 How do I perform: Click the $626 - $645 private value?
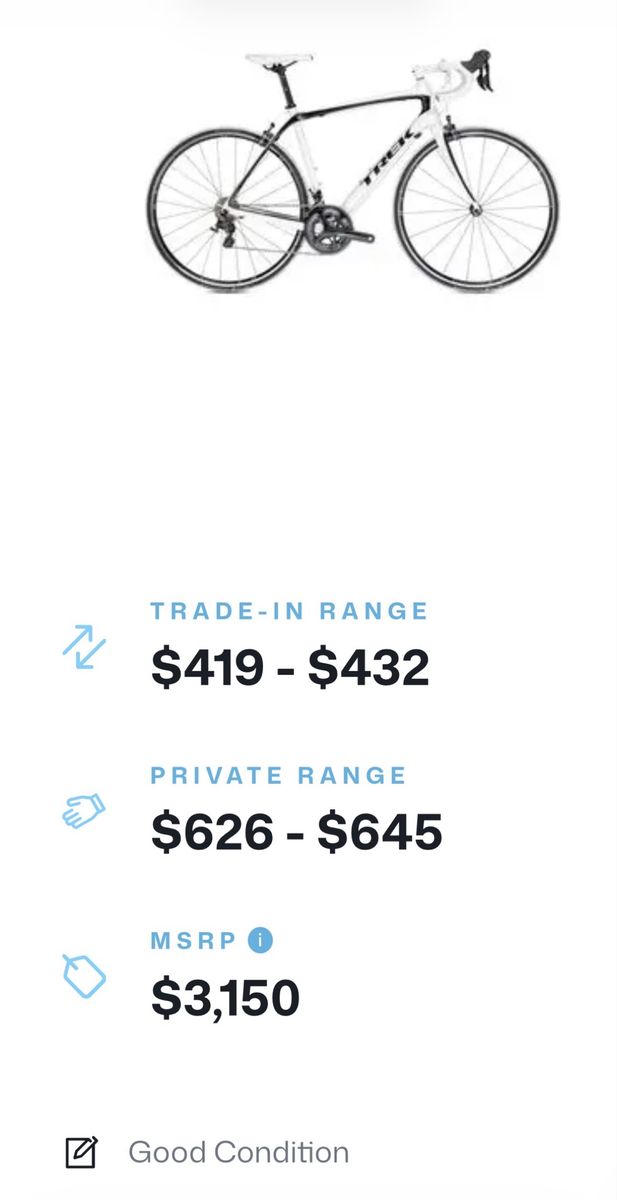tap(296, 832)
